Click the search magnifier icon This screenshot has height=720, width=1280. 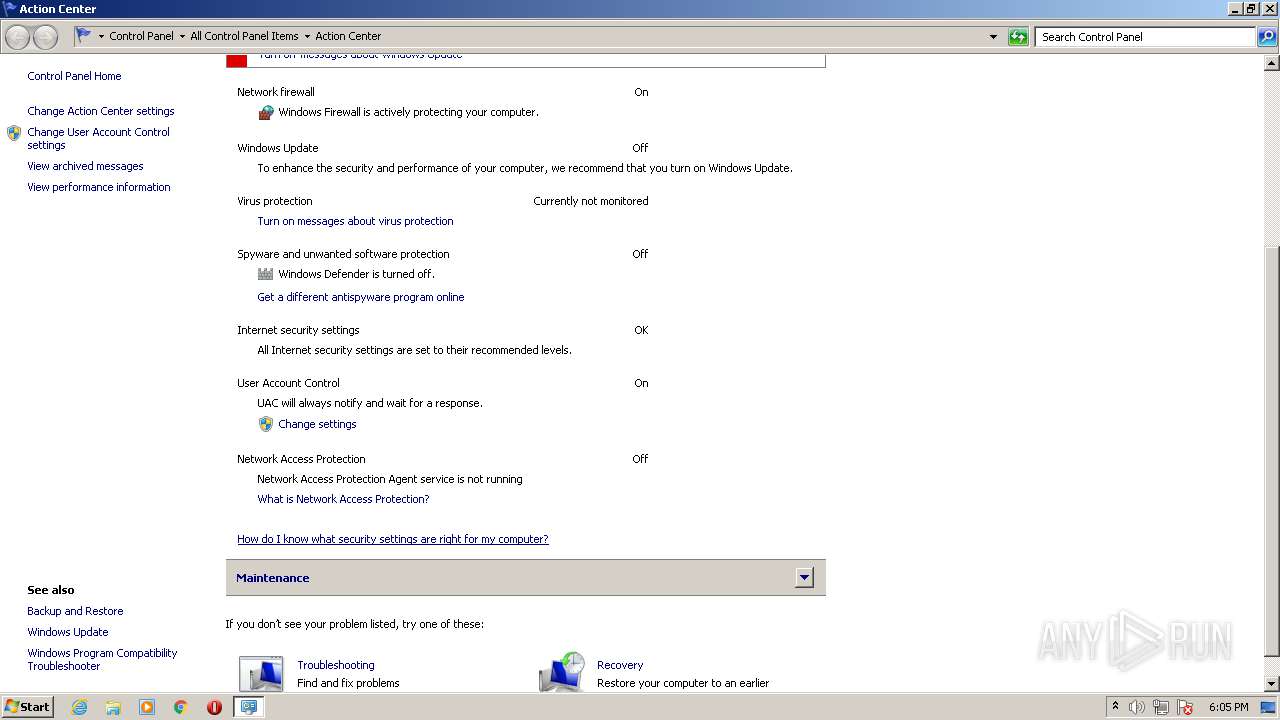(1267, 37)
